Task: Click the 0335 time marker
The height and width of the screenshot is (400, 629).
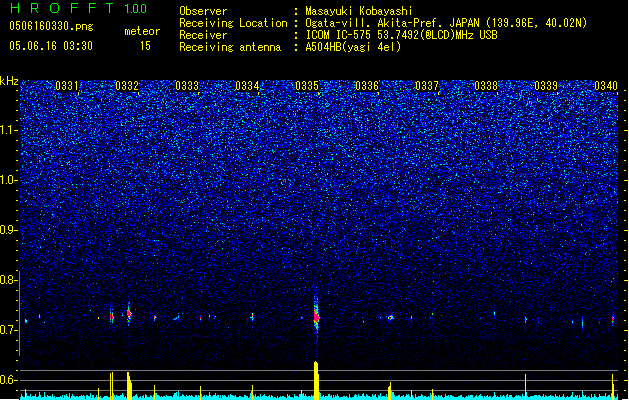Action: coord(307,86)
